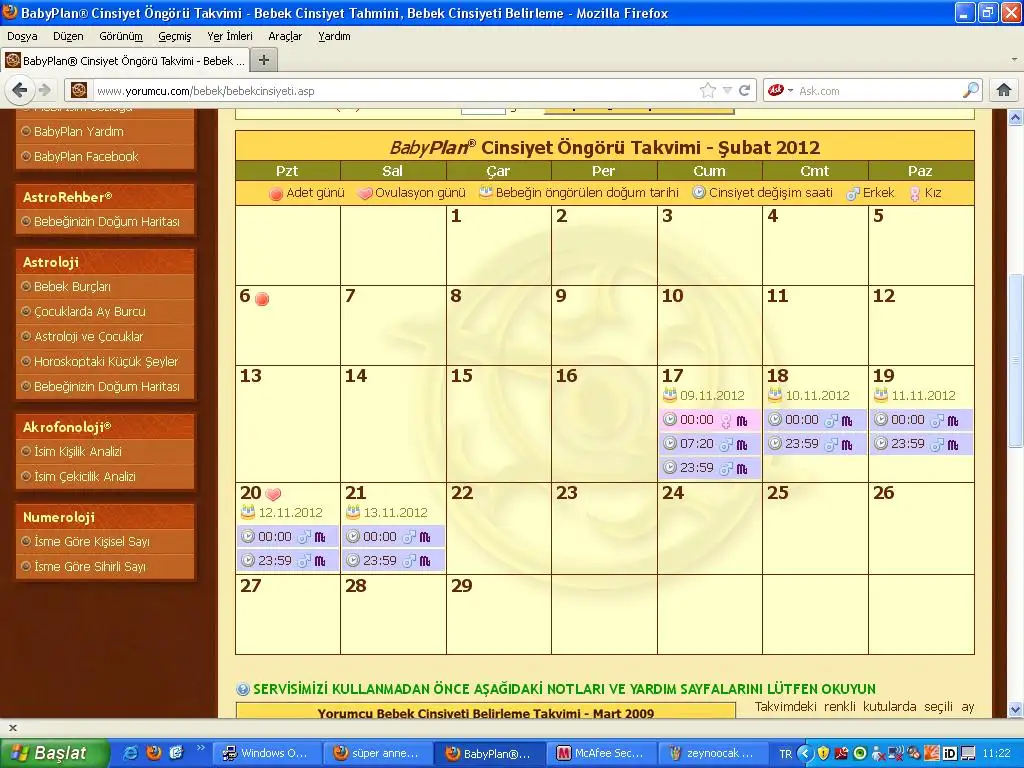Screen dimensions: 1024x768
Task: Click the forward navigation arrow
Action: (44, 90)
